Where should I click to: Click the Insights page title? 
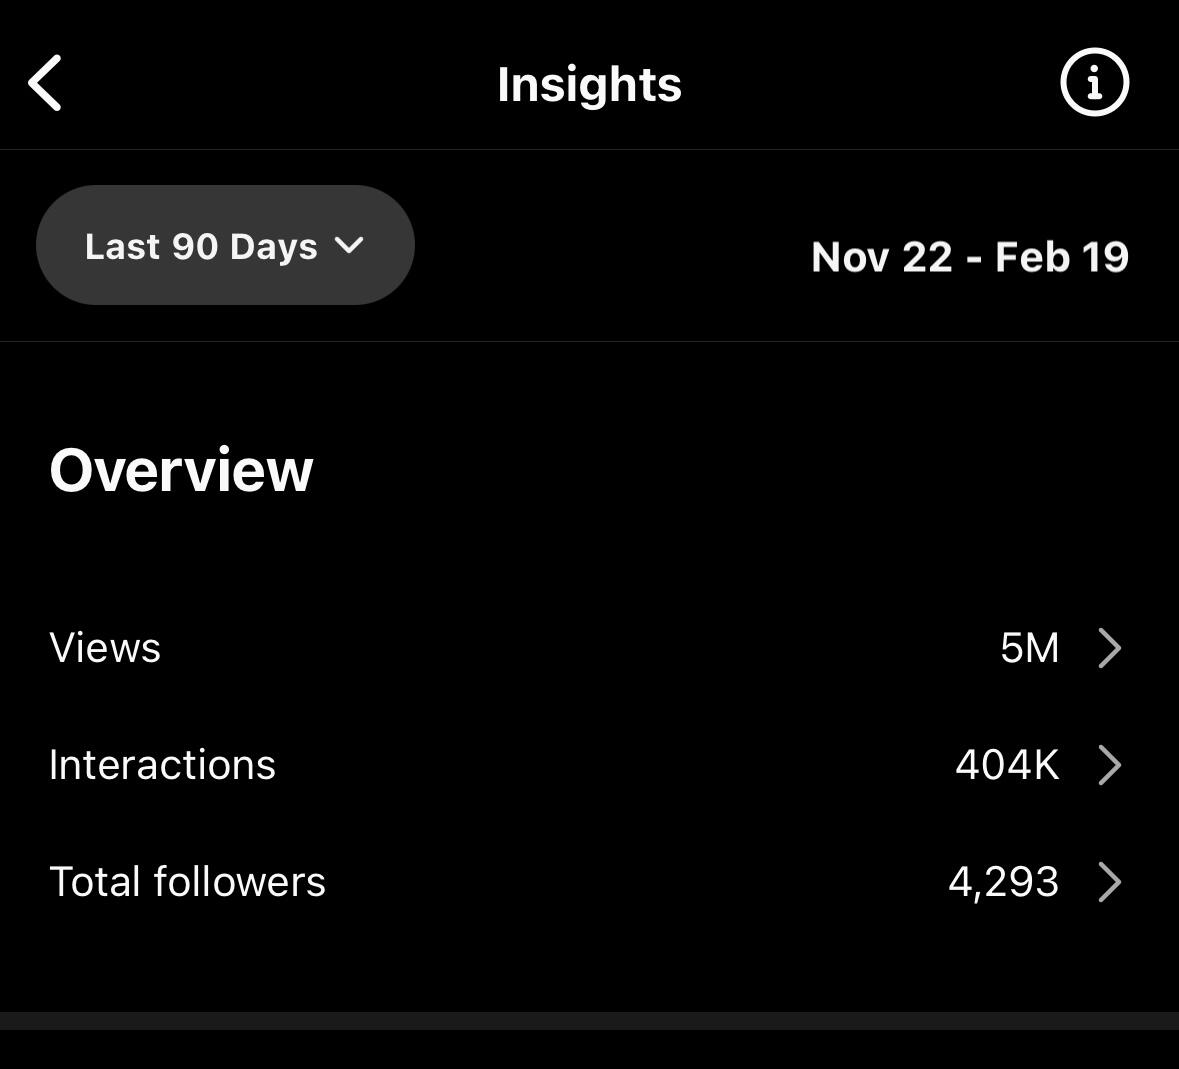point(589,84)
